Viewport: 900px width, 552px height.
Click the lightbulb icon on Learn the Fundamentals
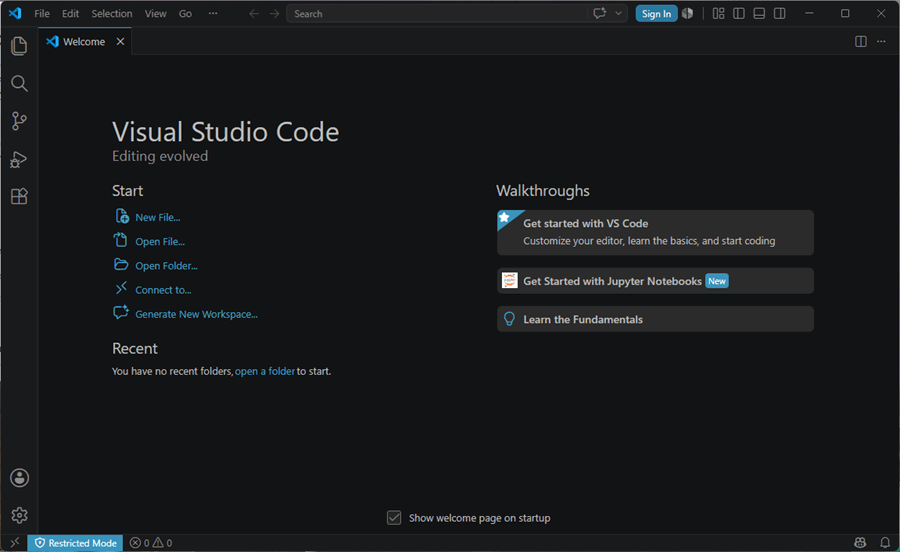[509, 319]
